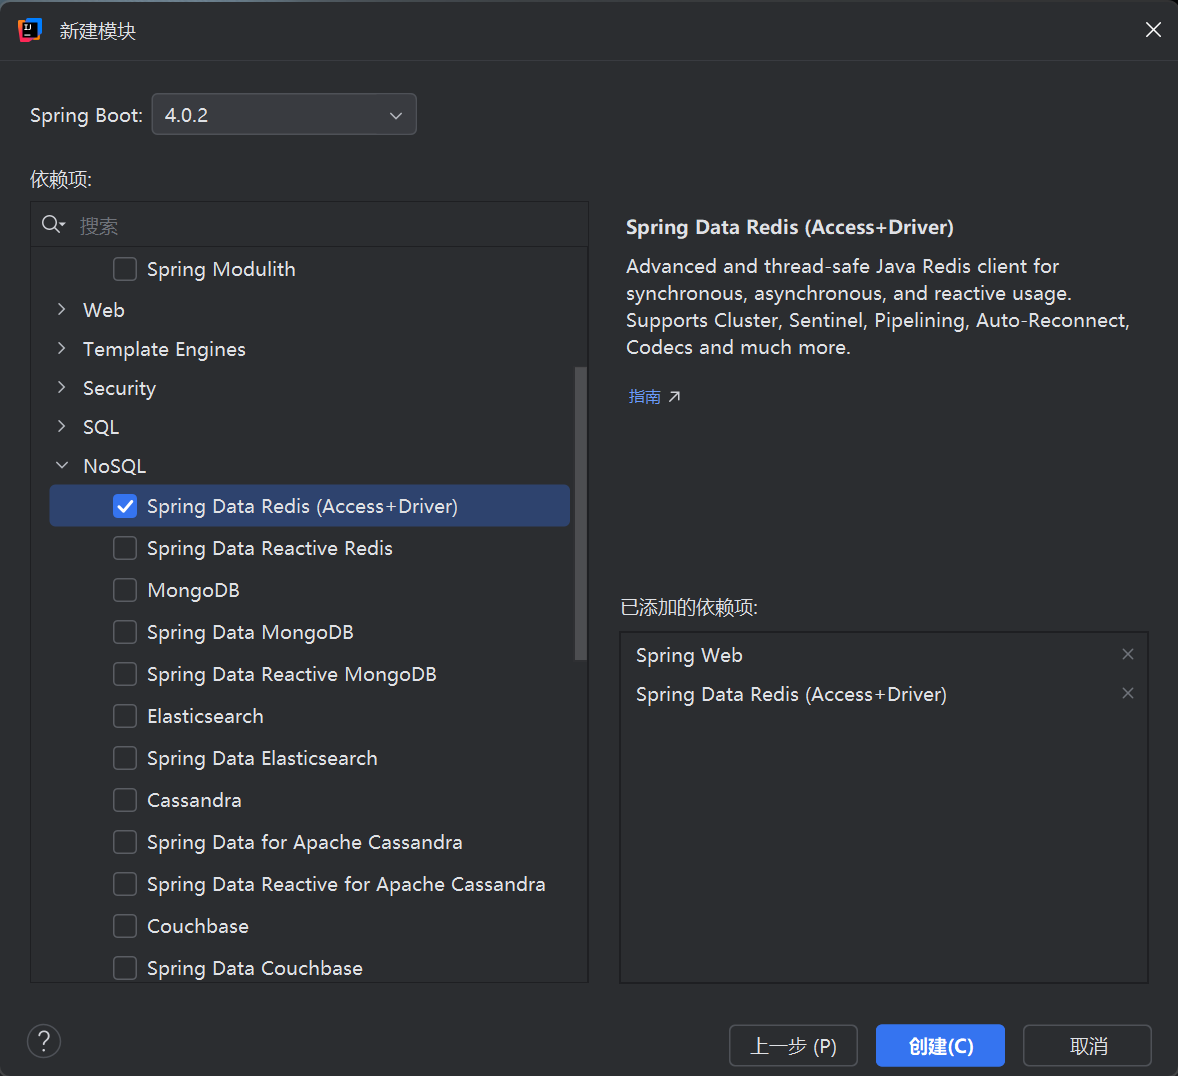Open the Spring Boot version dropdown

click(284, 114)
